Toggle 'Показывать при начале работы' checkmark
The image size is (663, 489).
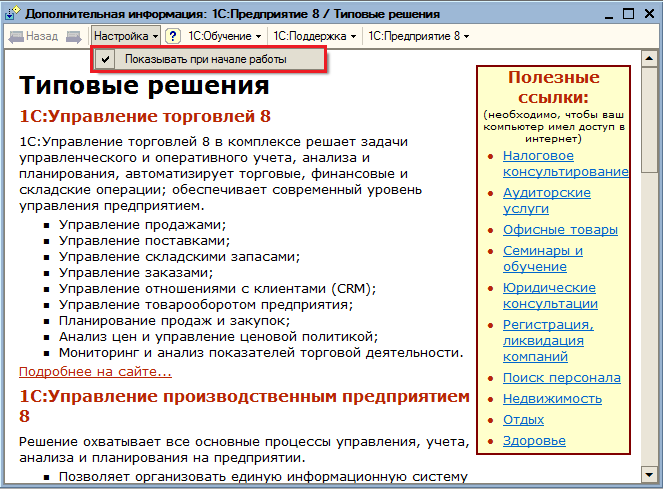(105, 59)
